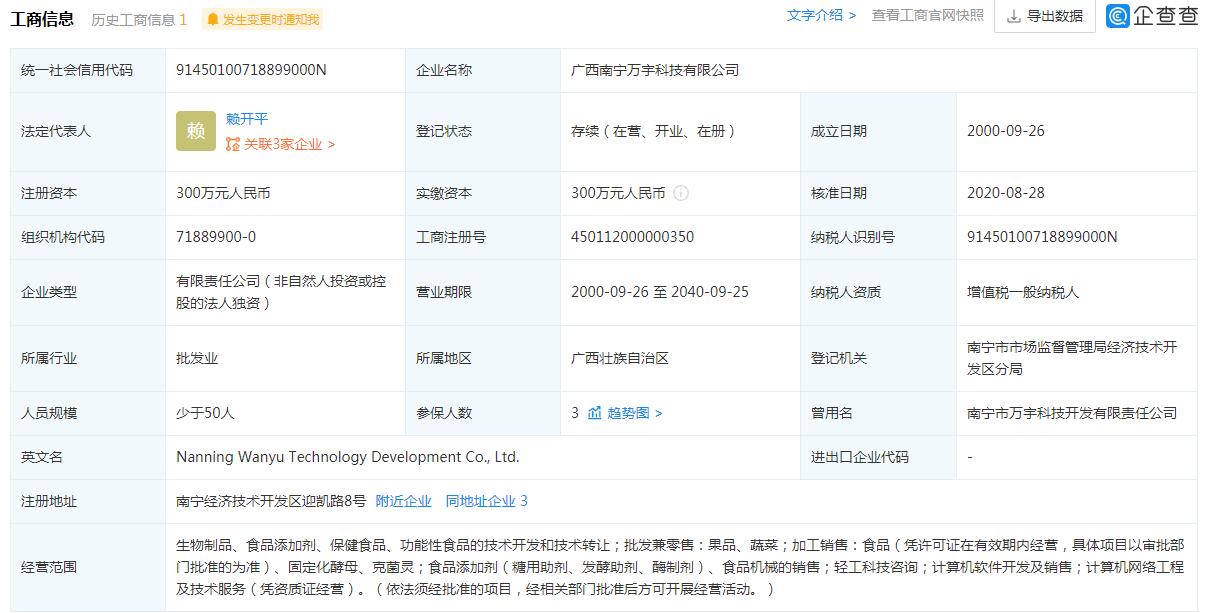This screenshot has width=1213, height=613.
Task: Click the download icon in 导出数据
Action: pyautogui.click(x=1014, y=16)
